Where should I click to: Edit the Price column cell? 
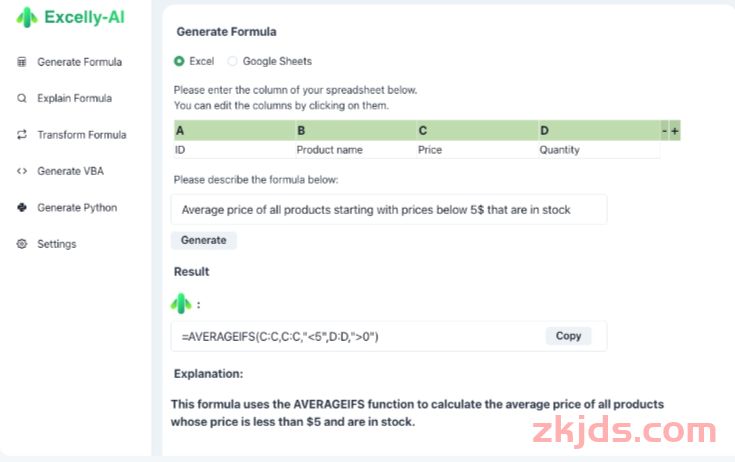477,150
